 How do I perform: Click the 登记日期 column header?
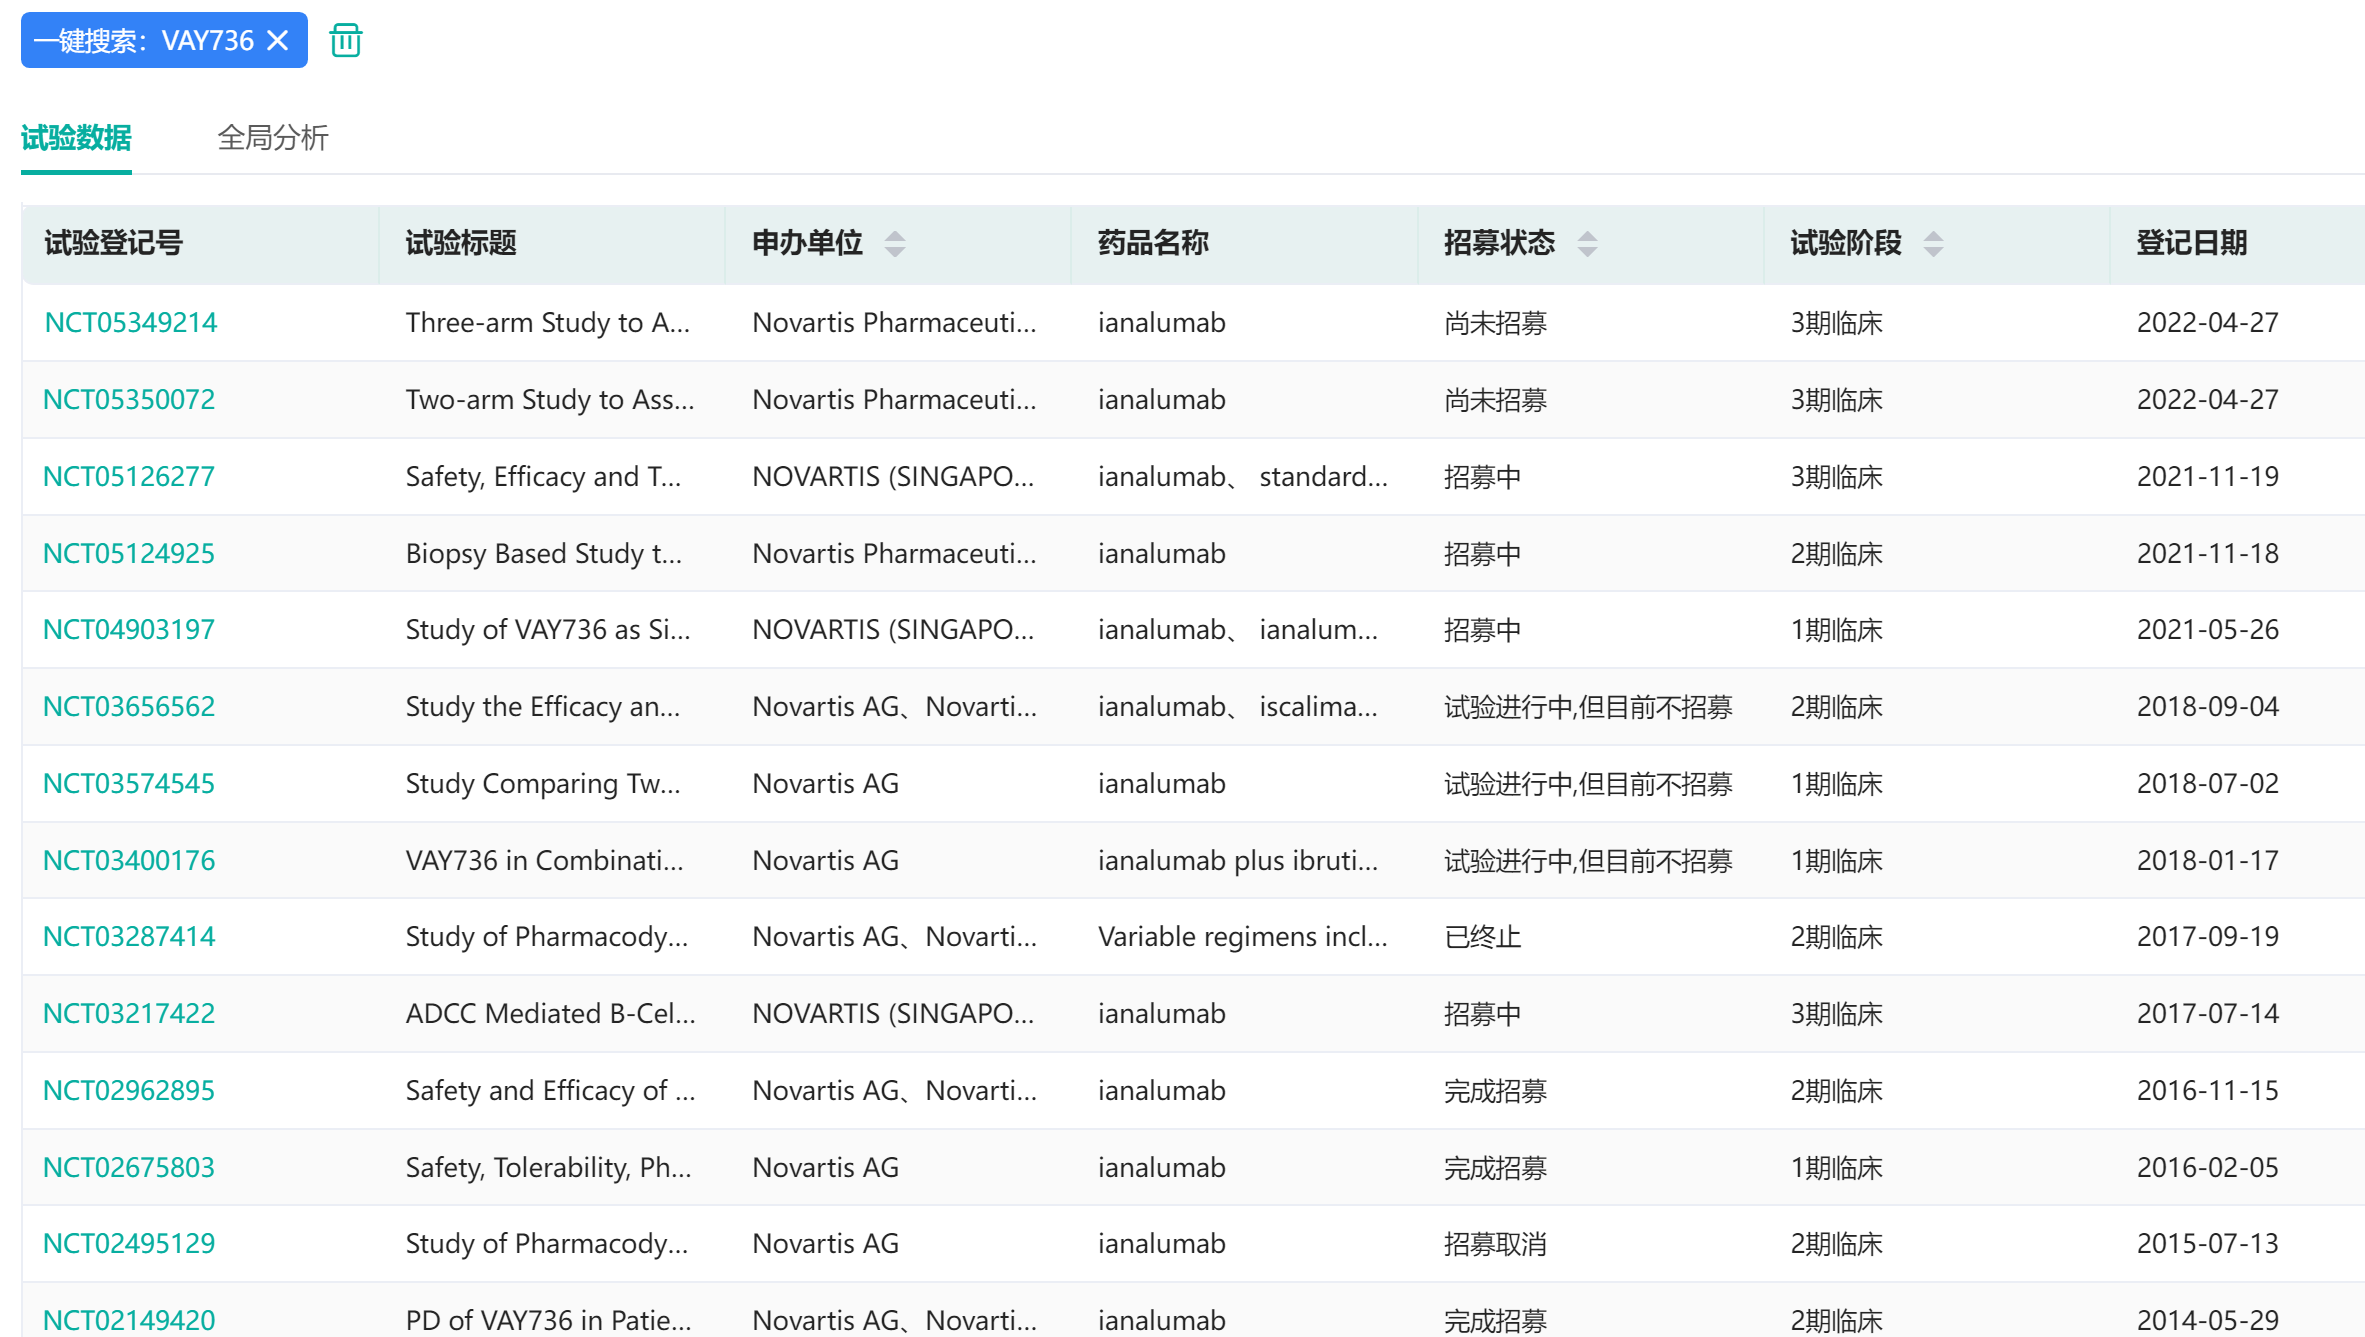2191,243
